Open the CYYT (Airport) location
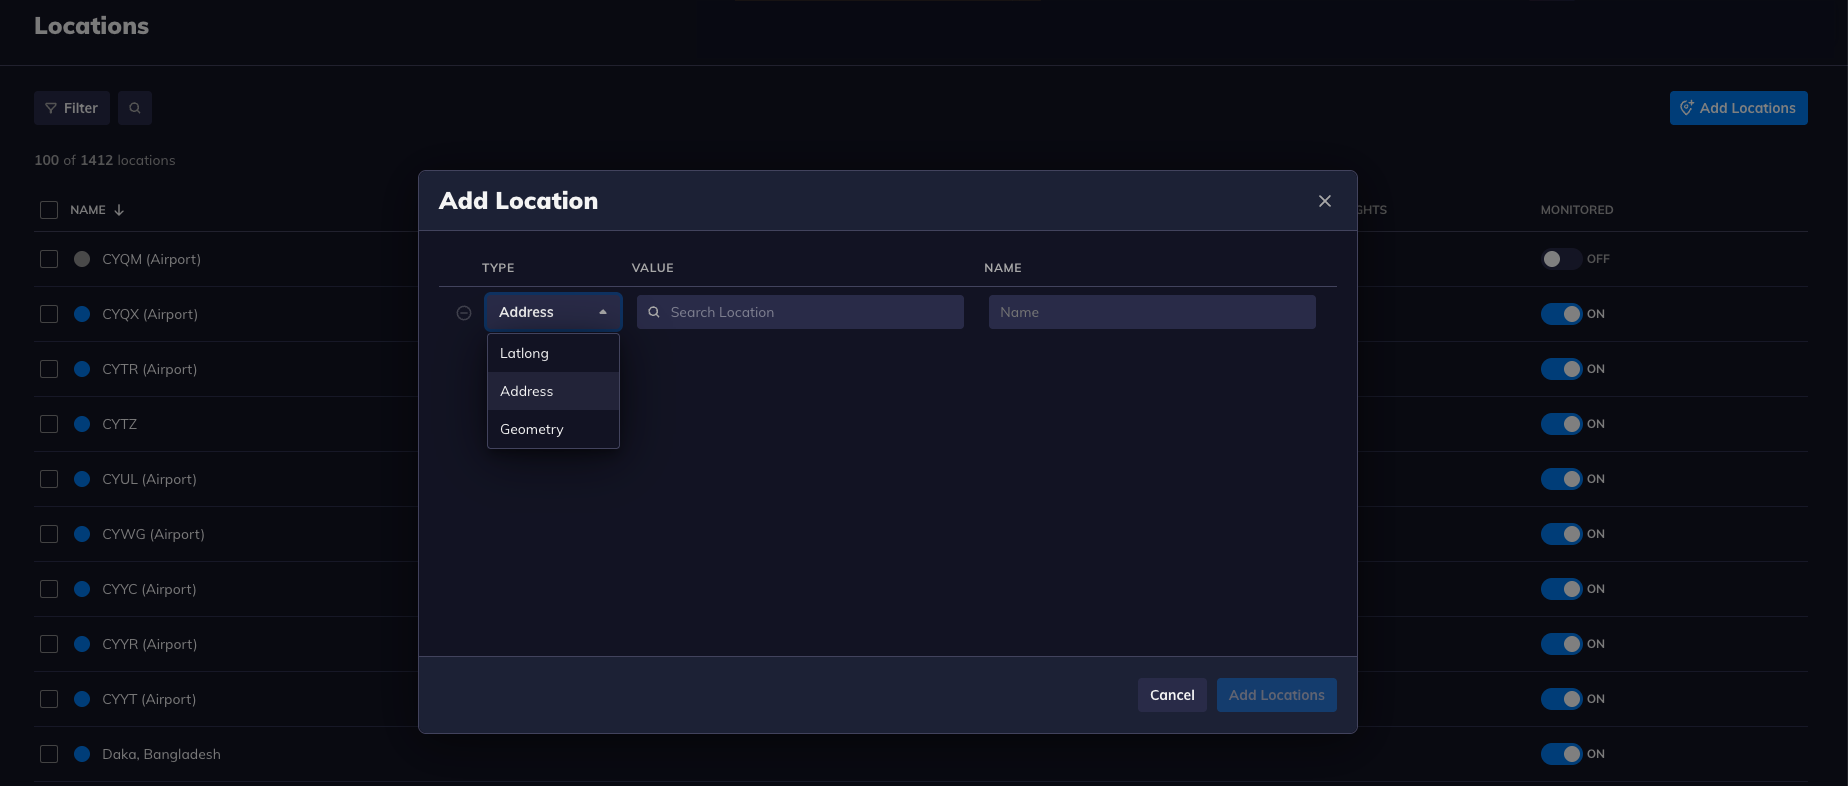 (149, 699)
